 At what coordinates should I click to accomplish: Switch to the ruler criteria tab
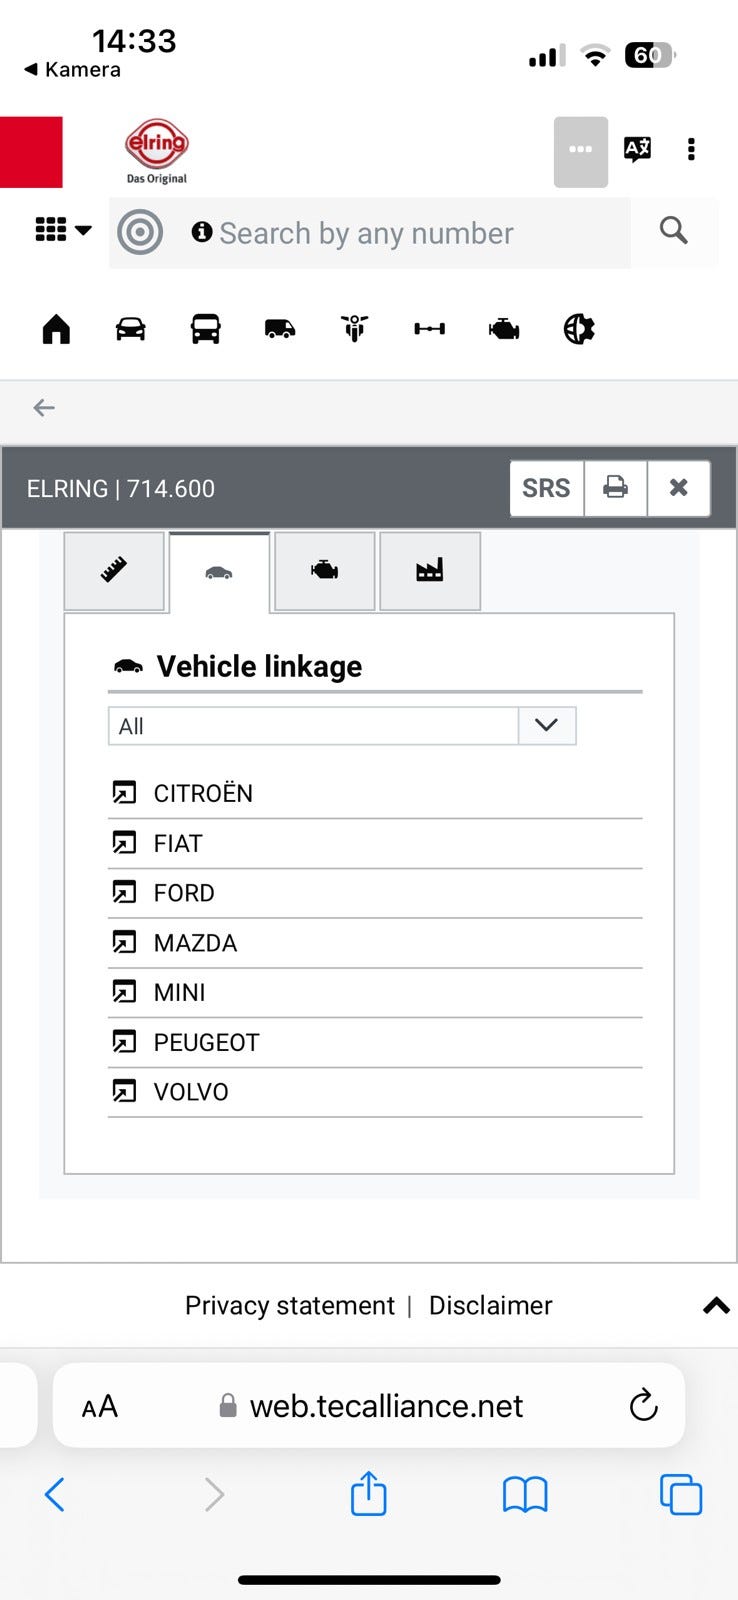pos(114,571)
